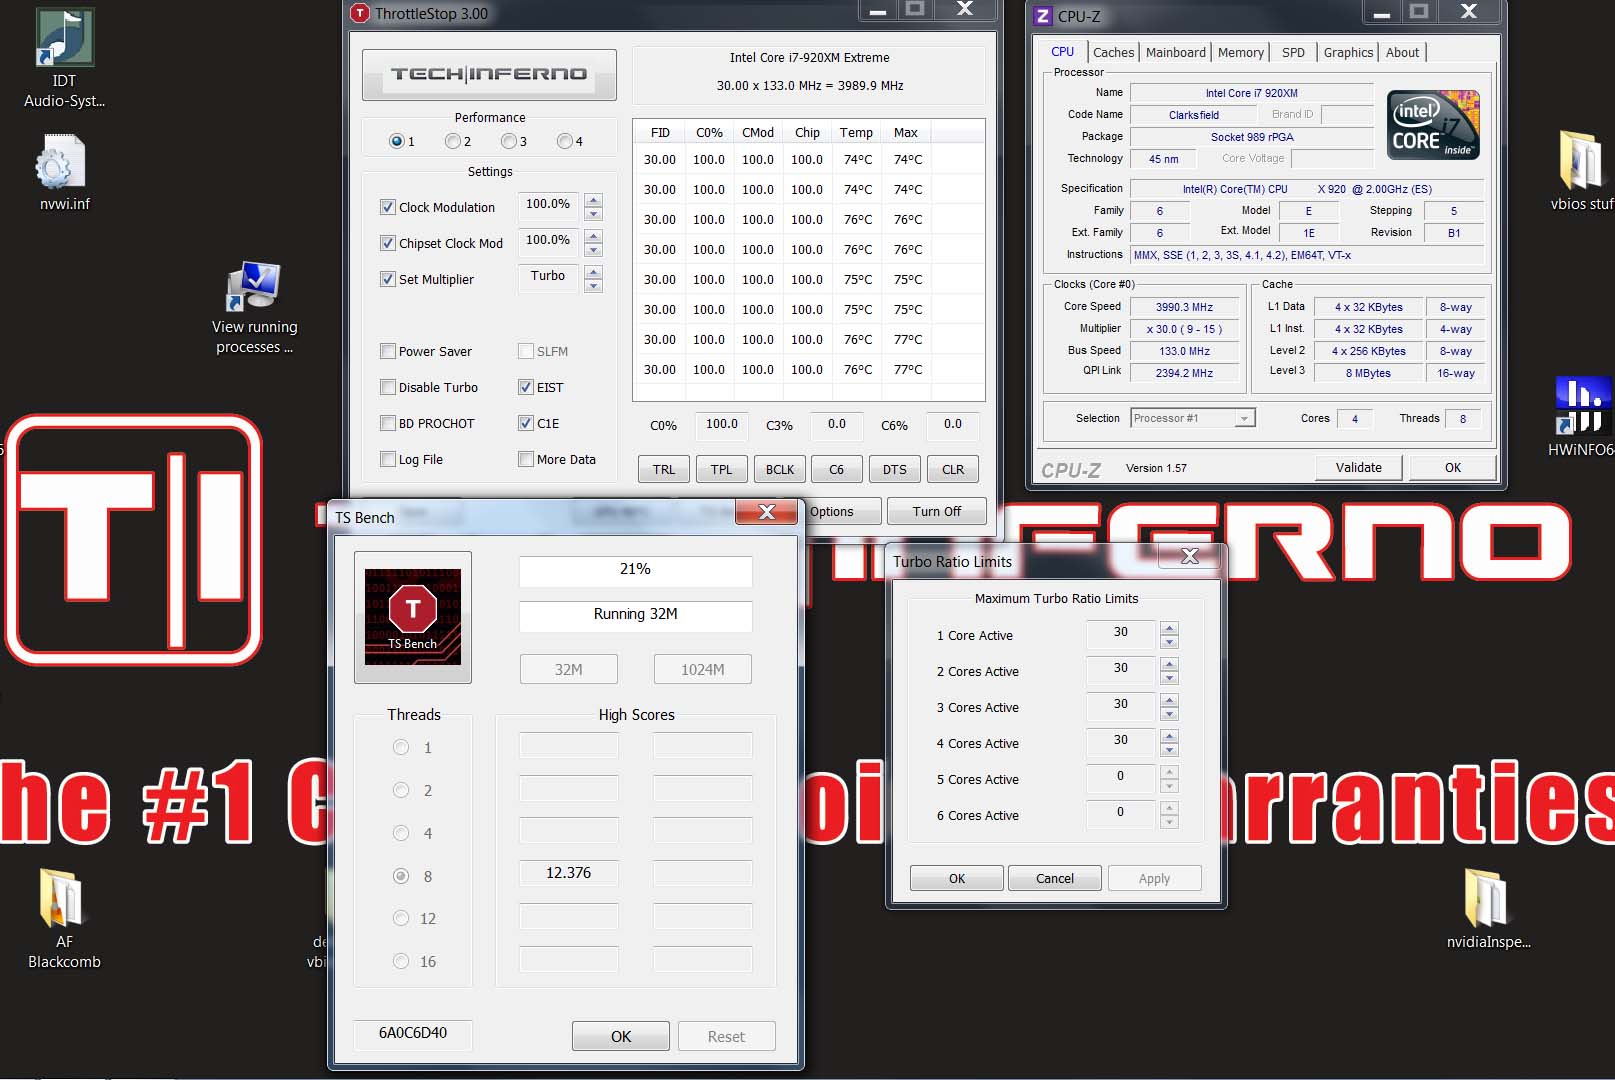Enable More Data checkbox
1615x1080 pixels.
pos(526,459)
